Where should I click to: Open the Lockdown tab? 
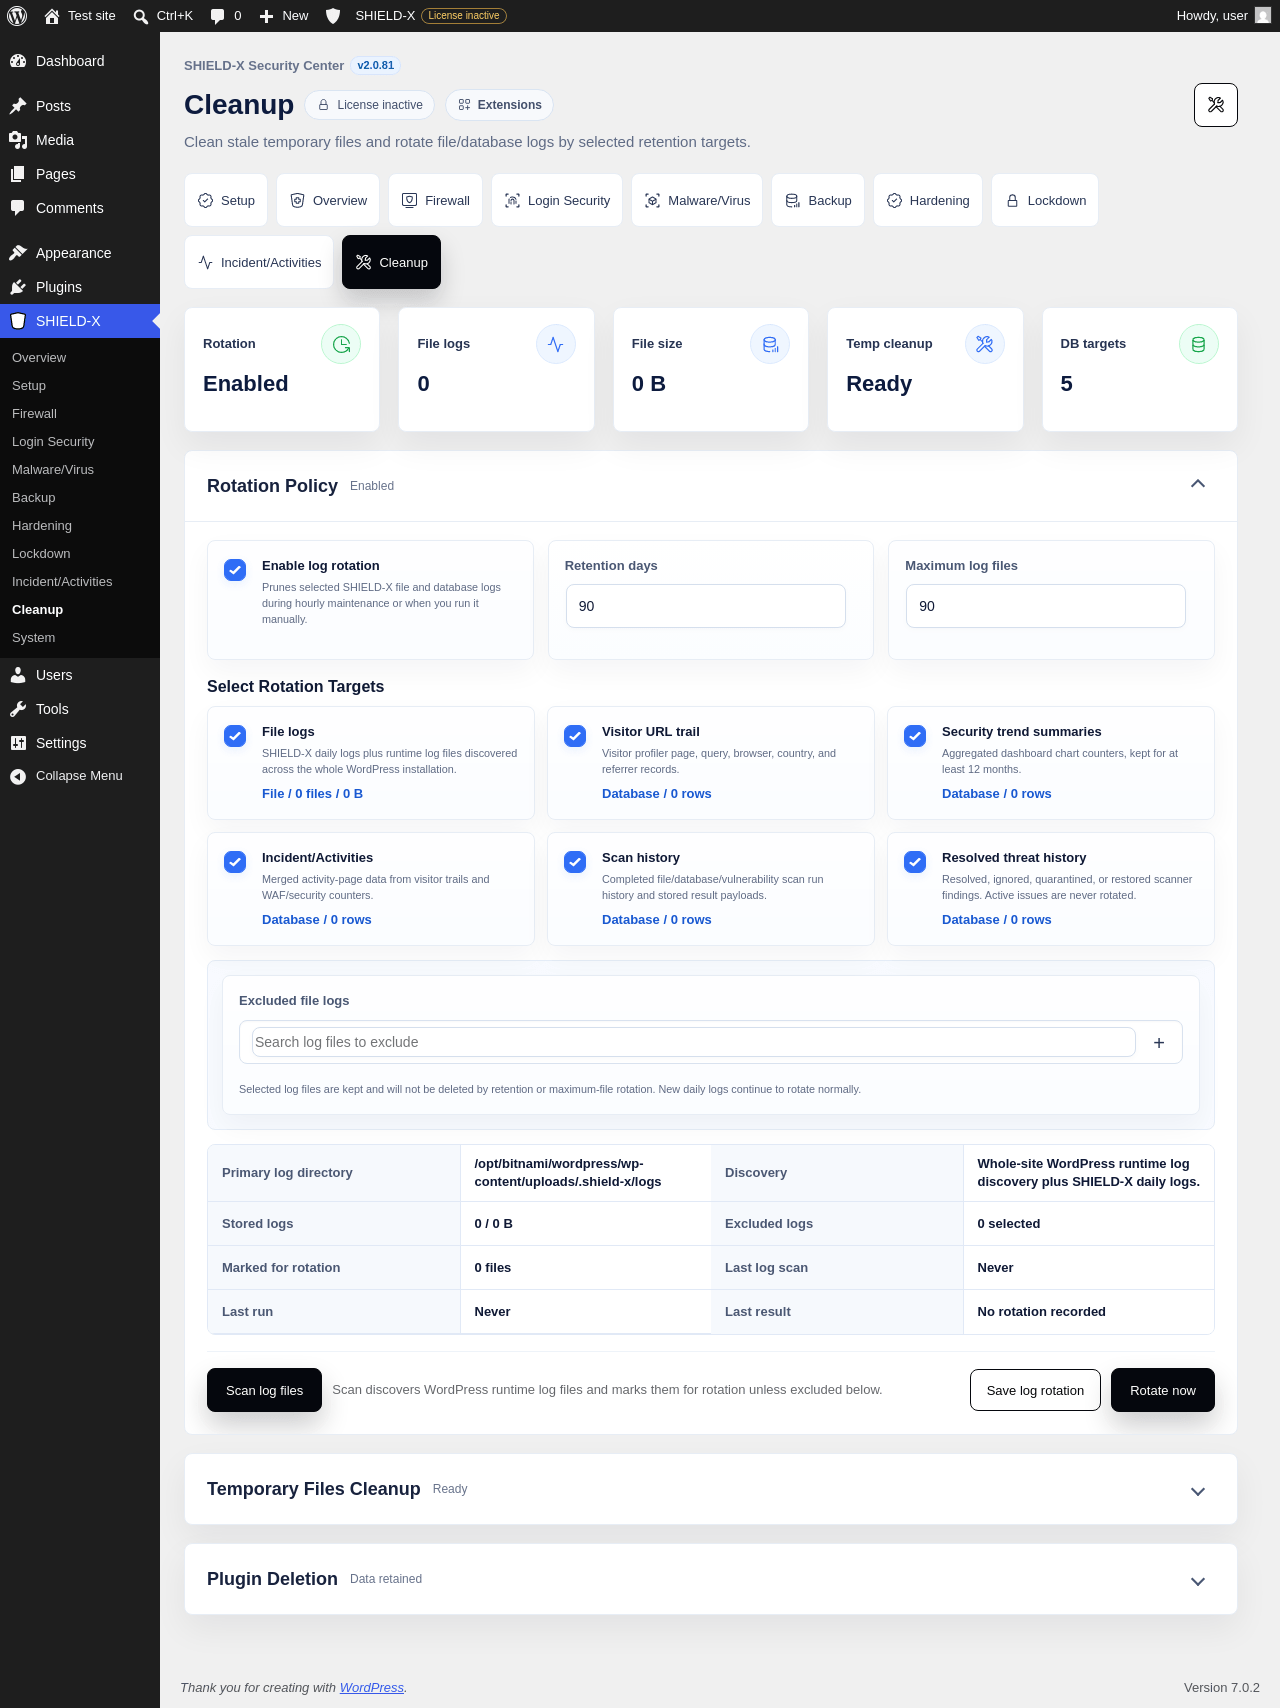click(x=1045, y=200)
